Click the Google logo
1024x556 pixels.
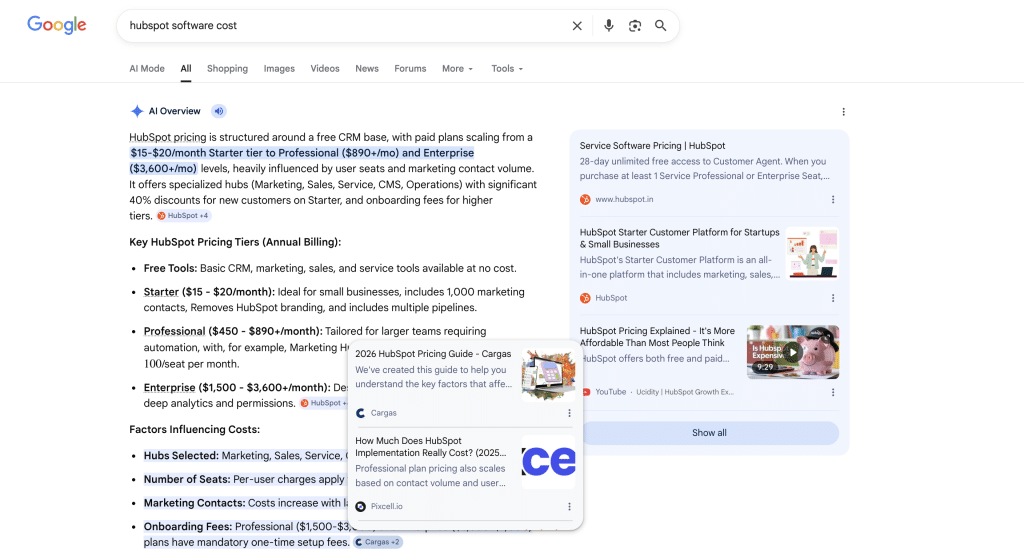pyautogui.click(x=57, y=25)
